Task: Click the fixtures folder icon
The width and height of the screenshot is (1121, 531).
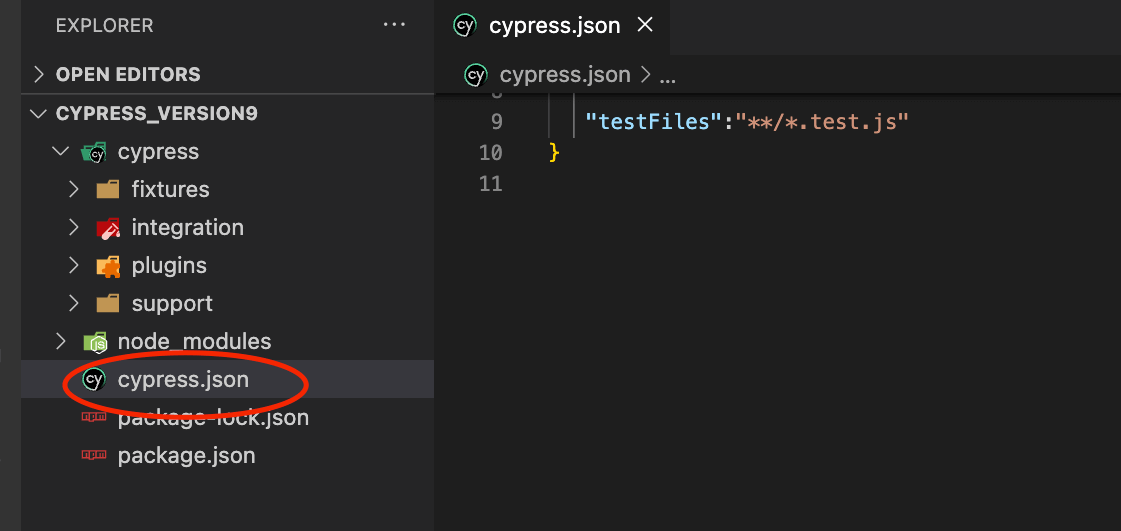Action: tap(108, 189)
